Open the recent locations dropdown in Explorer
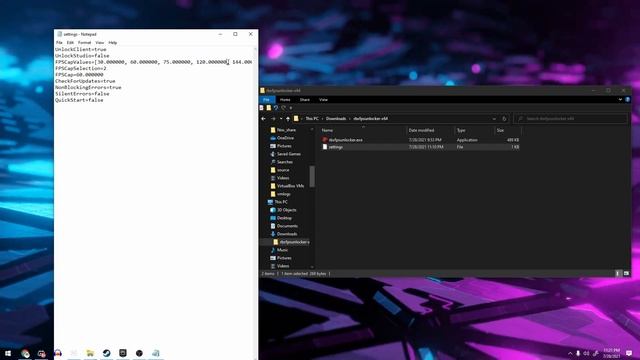 click(x=281, y=119)
